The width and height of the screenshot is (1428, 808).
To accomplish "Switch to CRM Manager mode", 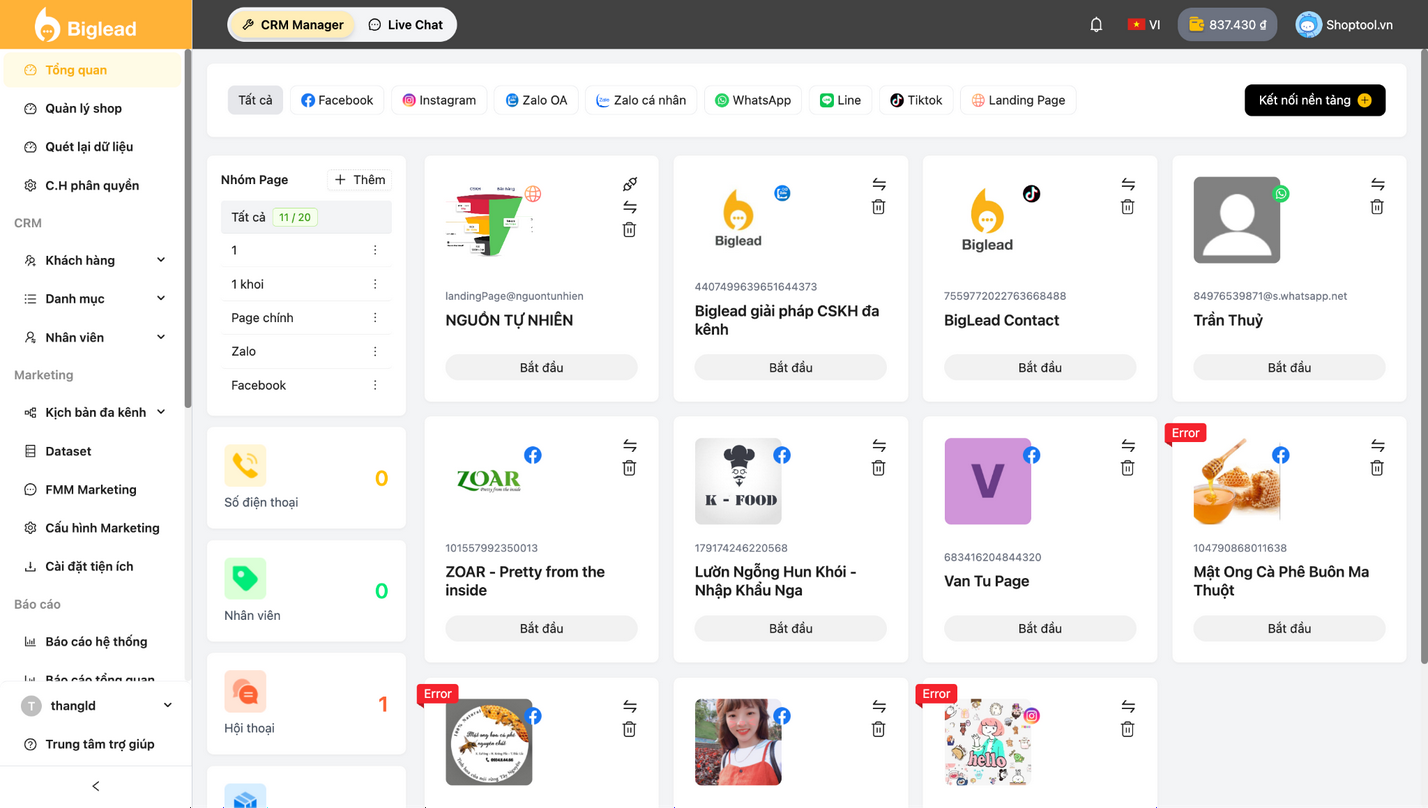I will click(292, 25).
